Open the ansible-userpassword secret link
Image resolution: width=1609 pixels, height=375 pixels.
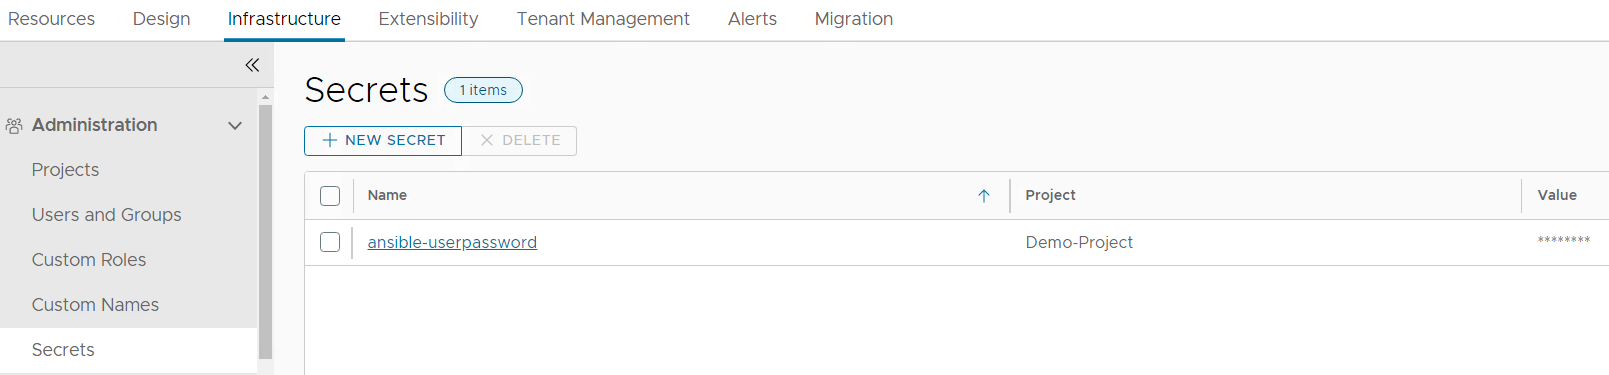click(x=452, y=242)
